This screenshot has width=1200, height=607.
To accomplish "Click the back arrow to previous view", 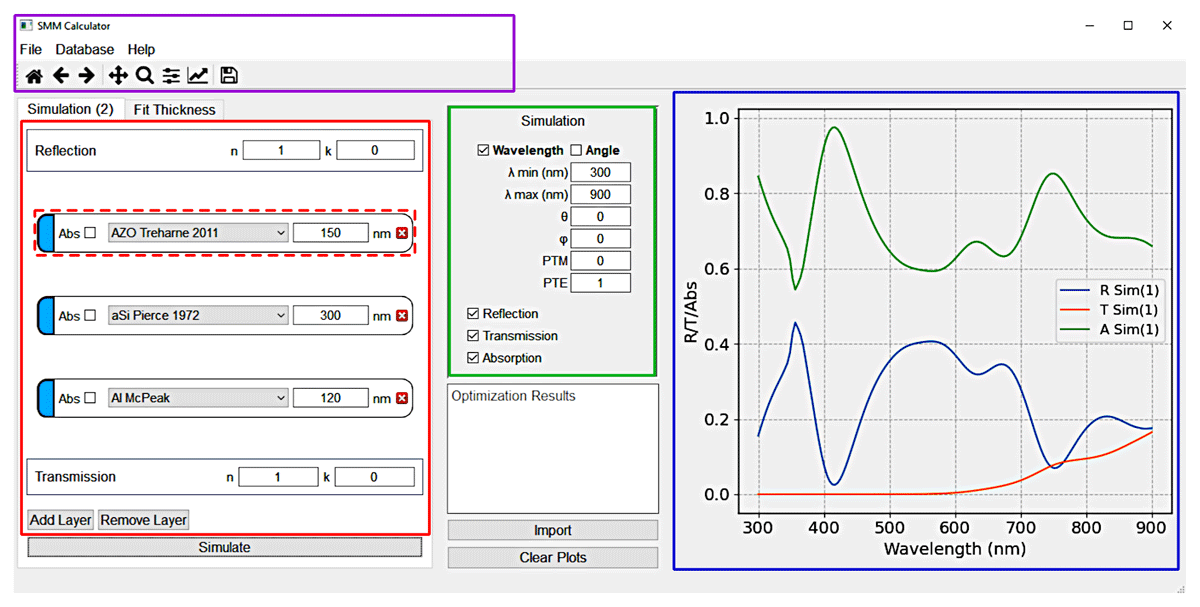I will pyautogui.click(x=61, y=75).
